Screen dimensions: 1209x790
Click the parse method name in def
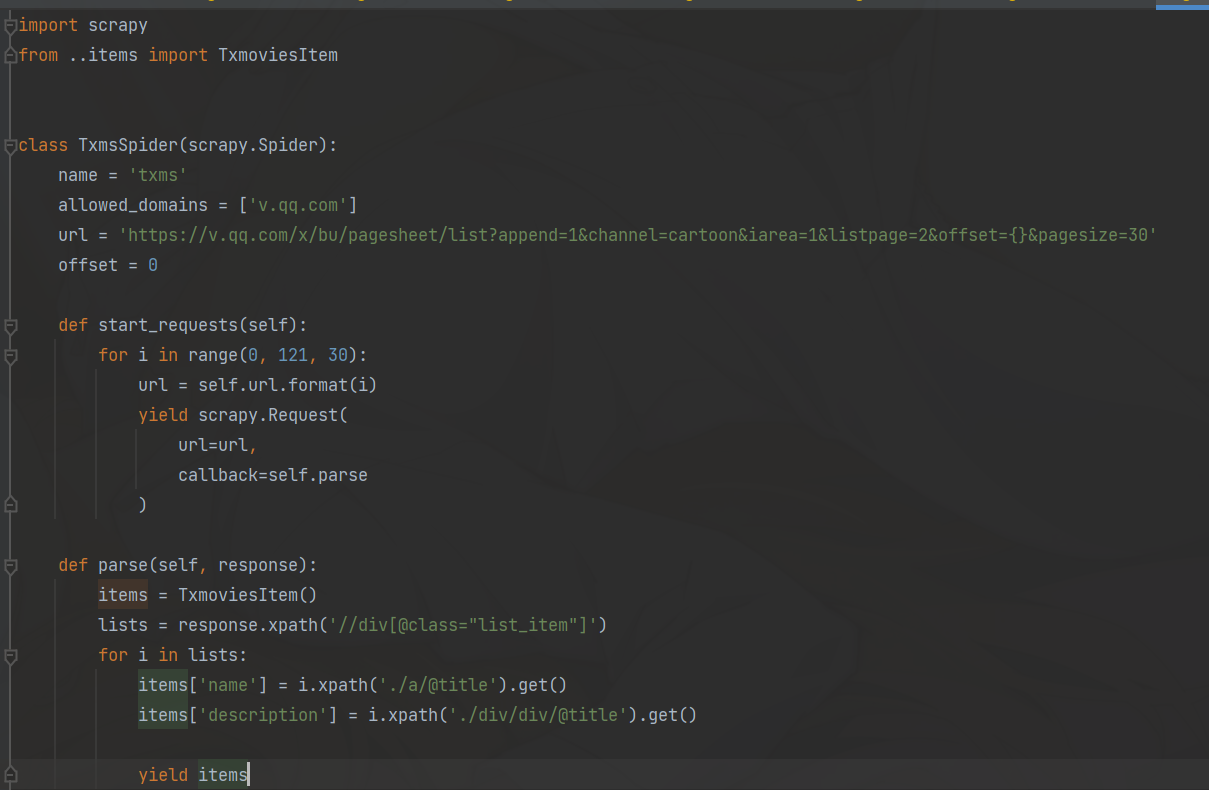[123, 565]
